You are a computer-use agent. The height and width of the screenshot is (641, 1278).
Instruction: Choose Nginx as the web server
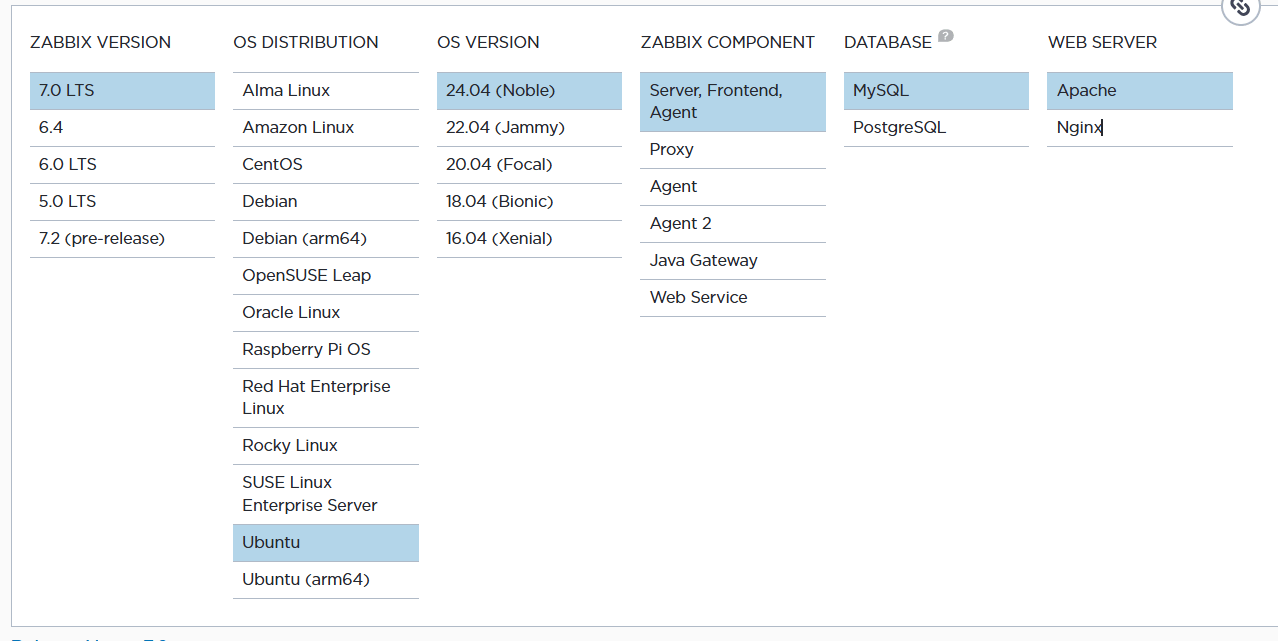tap(1140, 128)
